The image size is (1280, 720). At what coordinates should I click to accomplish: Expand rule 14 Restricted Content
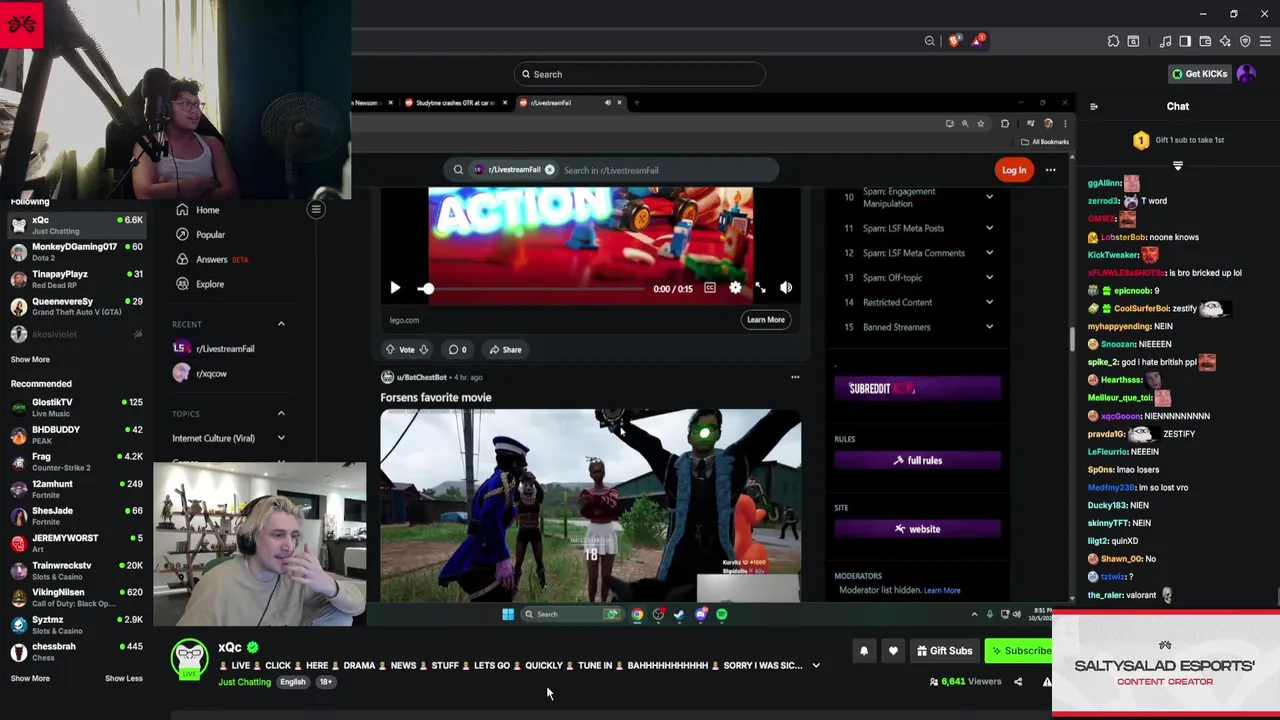click(989, 302)
